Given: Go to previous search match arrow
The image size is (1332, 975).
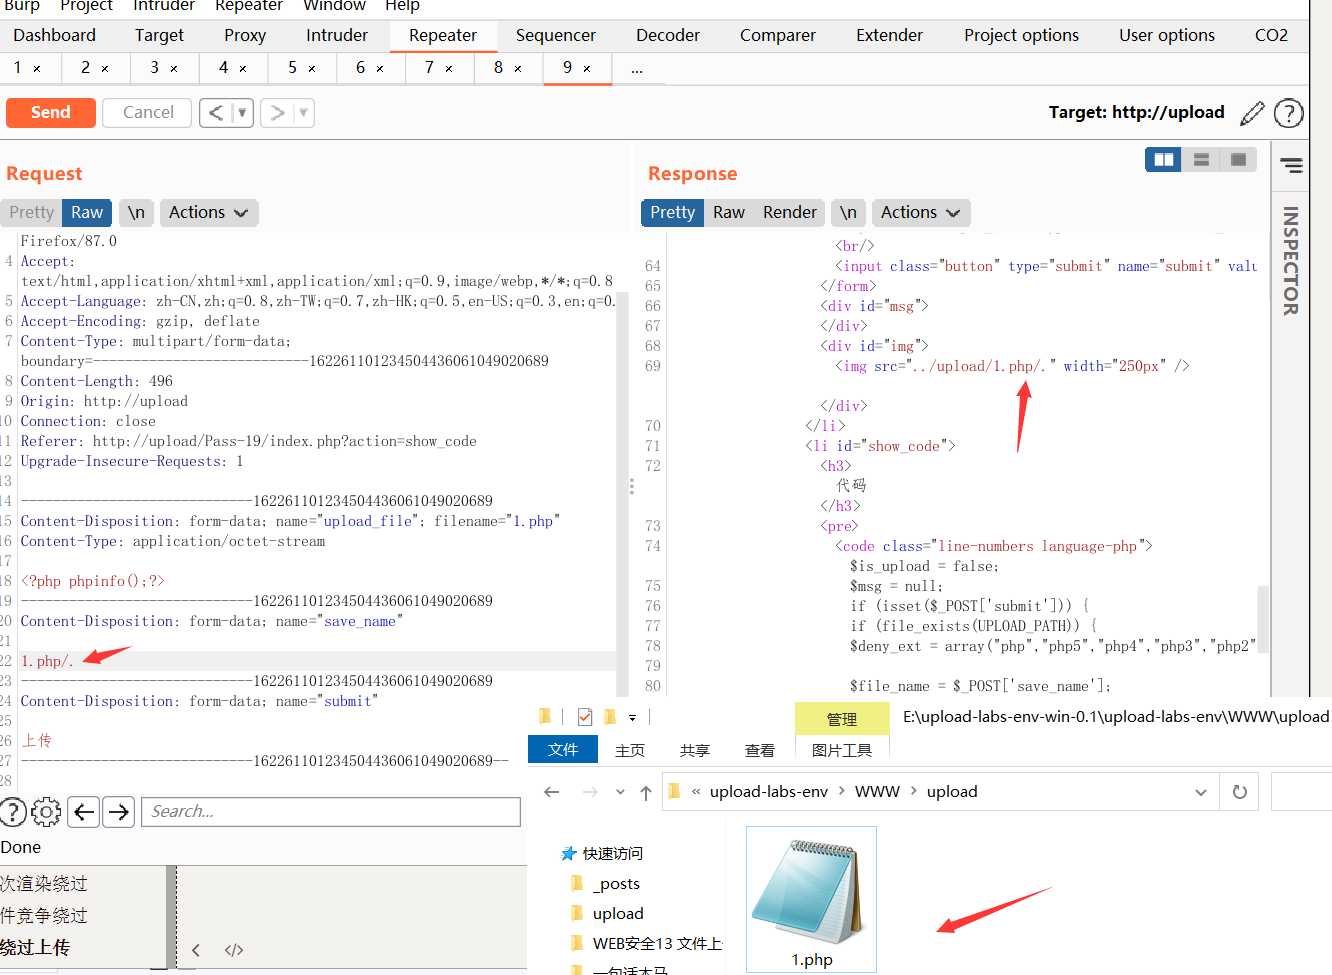Looking at the screenshot, I should point(84,812).
